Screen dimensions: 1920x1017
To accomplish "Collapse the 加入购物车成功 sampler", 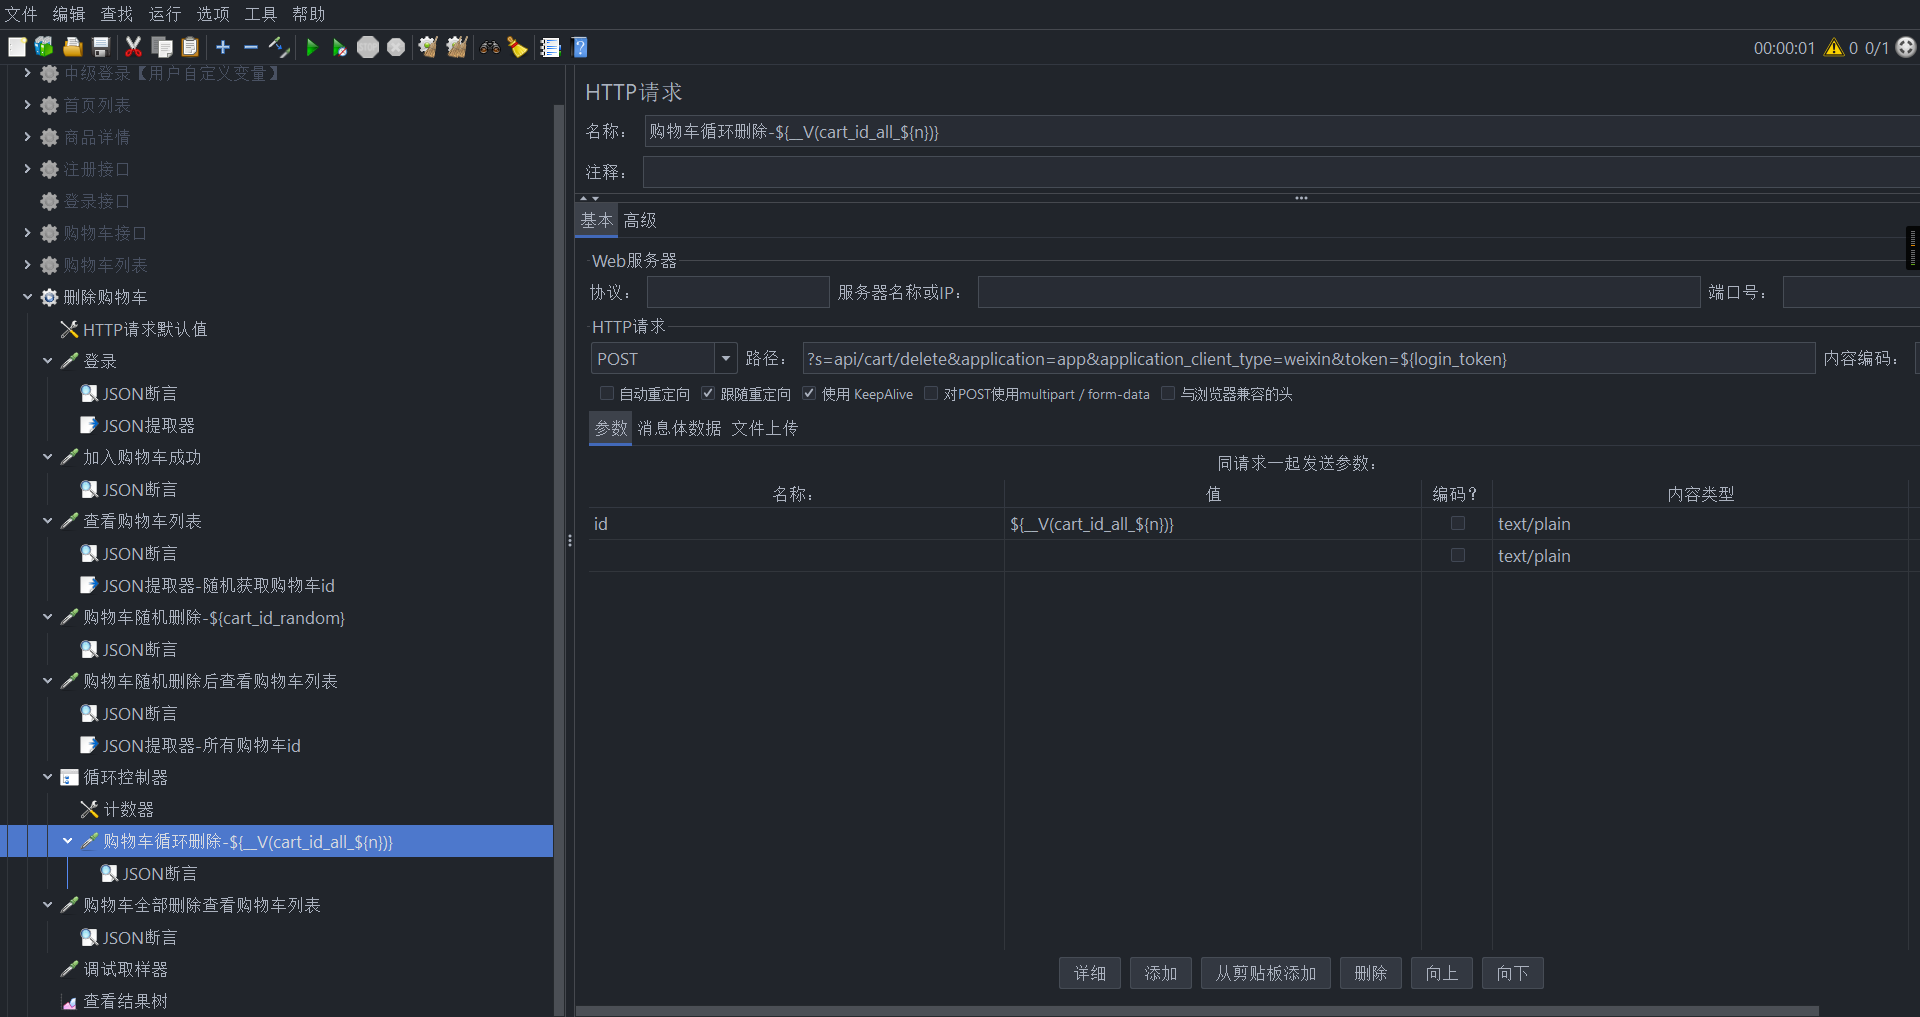I will tap(48, 457).
